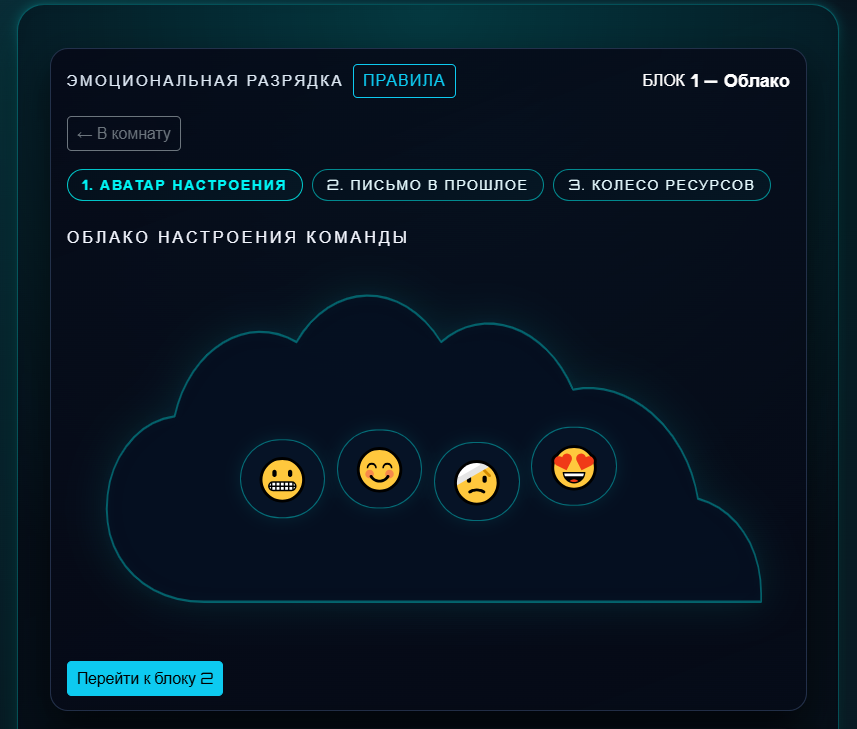
Task: Open the 2. Письмо в прошлое tab
Action: (x=428, y=185)
